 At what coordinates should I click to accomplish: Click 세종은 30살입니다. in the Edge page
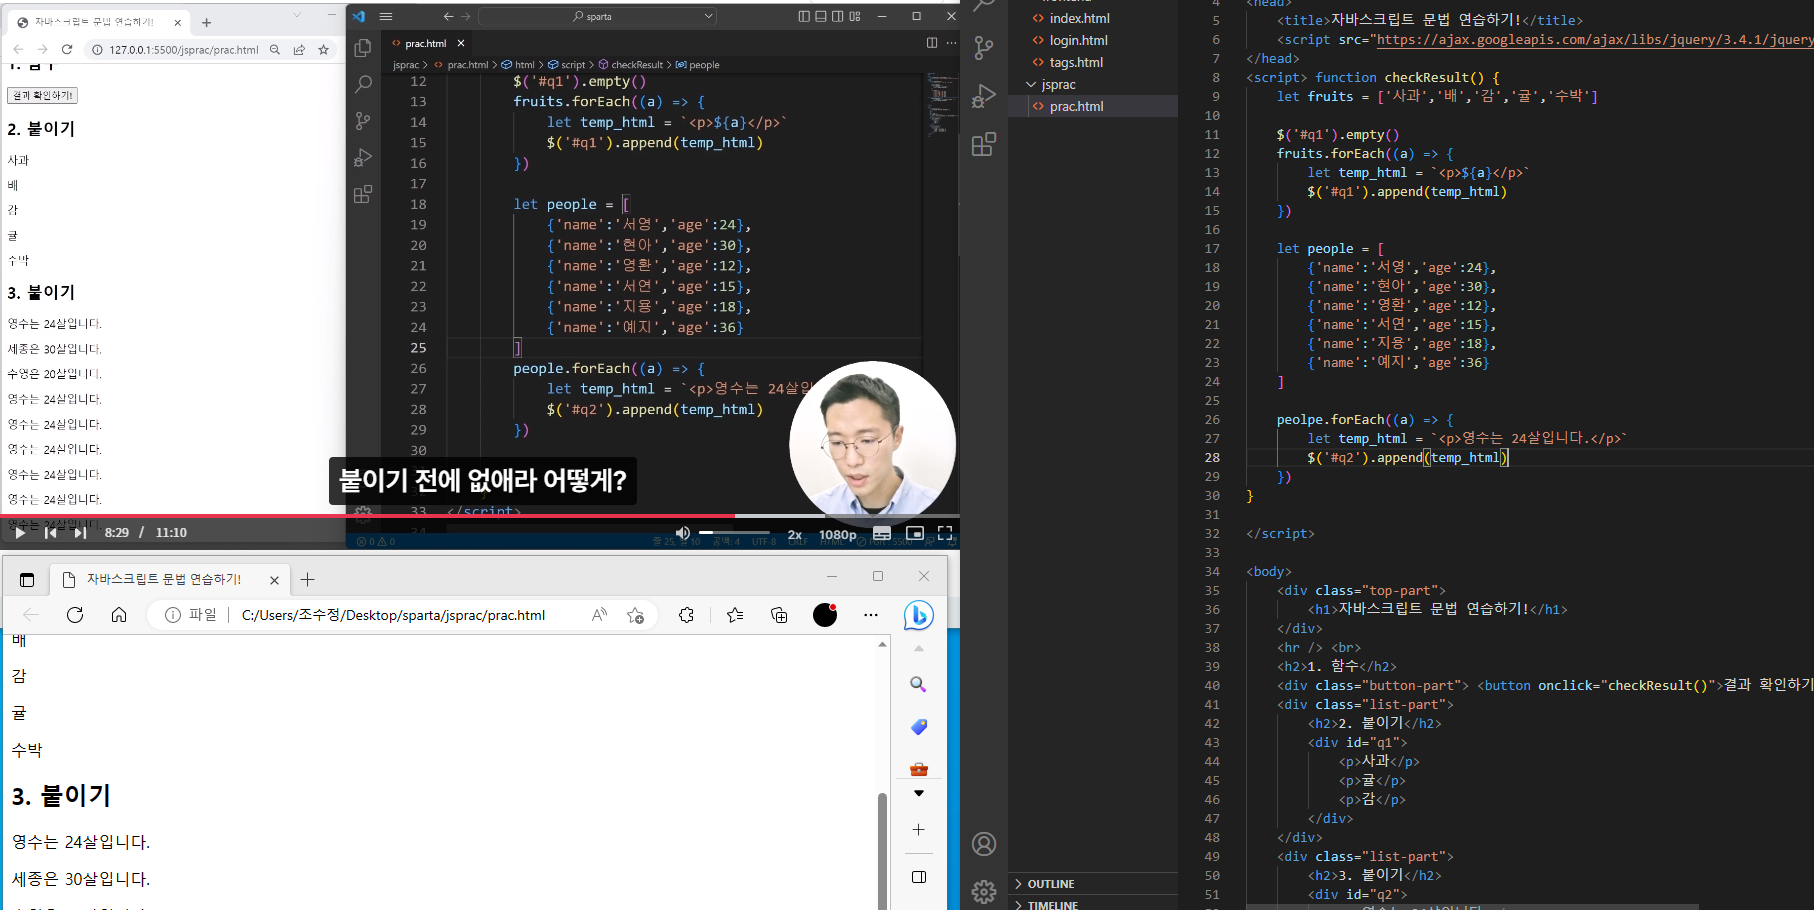point(81,879)
